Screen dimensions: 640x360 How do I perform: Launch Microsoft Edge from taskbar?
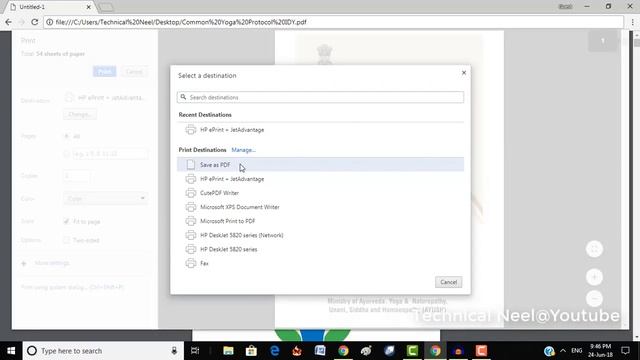[274, 351]
